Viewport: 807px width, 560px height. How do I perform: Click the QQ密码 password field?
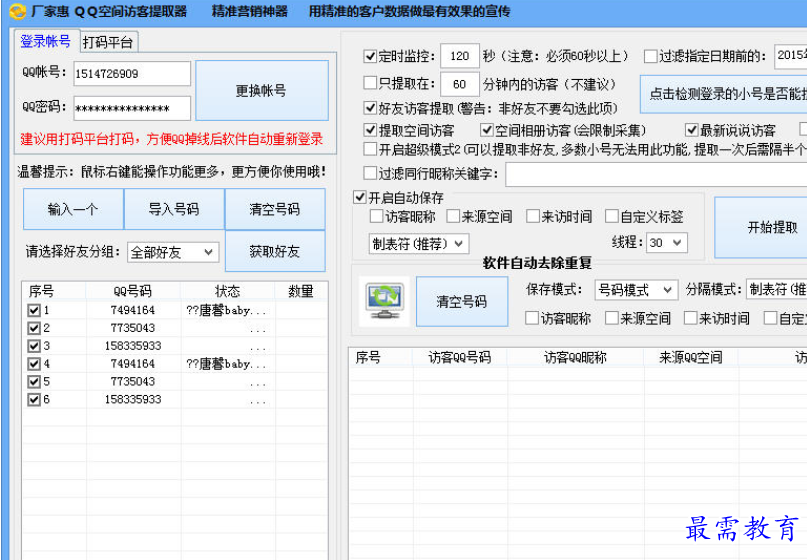(x=132, y=108)
